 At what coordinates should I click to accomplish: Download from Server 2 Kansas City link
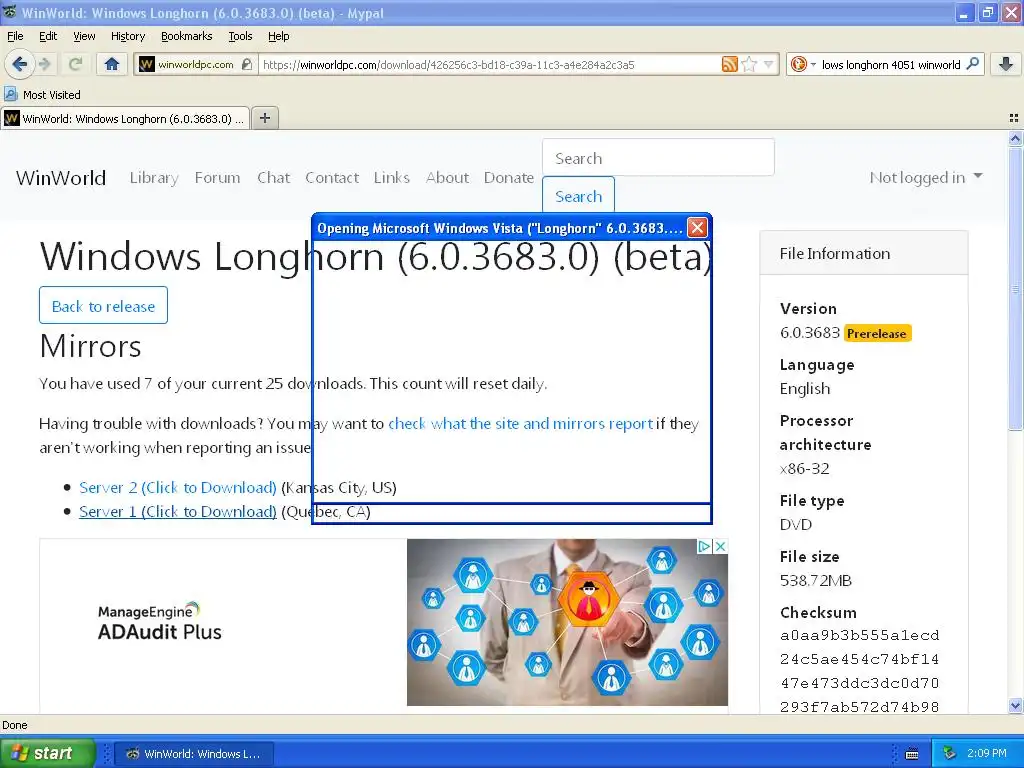tap(178, 487)
